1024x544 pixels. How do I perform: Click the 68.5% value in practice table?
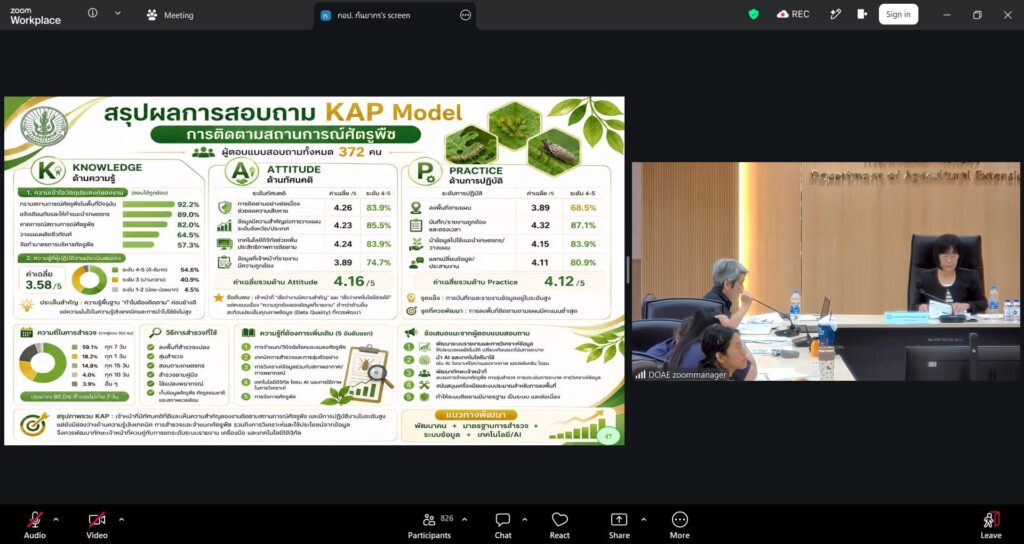583,208
